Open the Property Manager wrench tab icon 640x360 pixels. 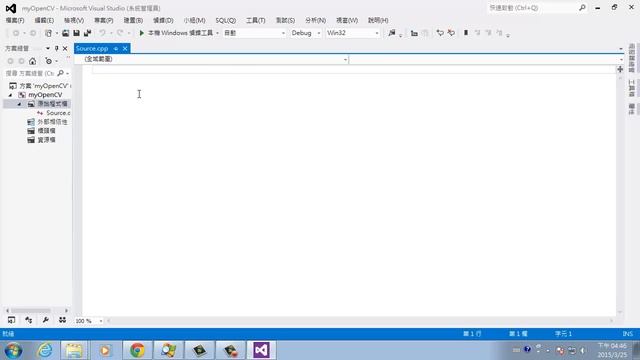[45, 320]
